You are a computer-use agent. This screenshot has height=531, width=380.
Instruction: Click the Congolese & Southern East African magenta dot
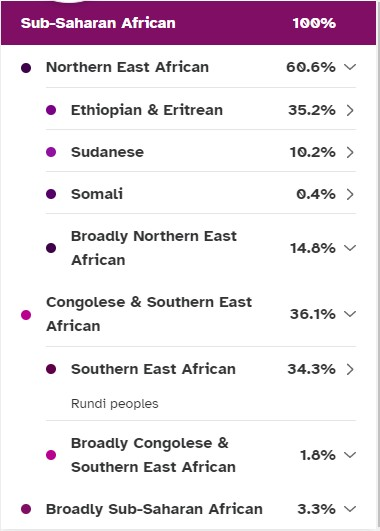(26, 315)
